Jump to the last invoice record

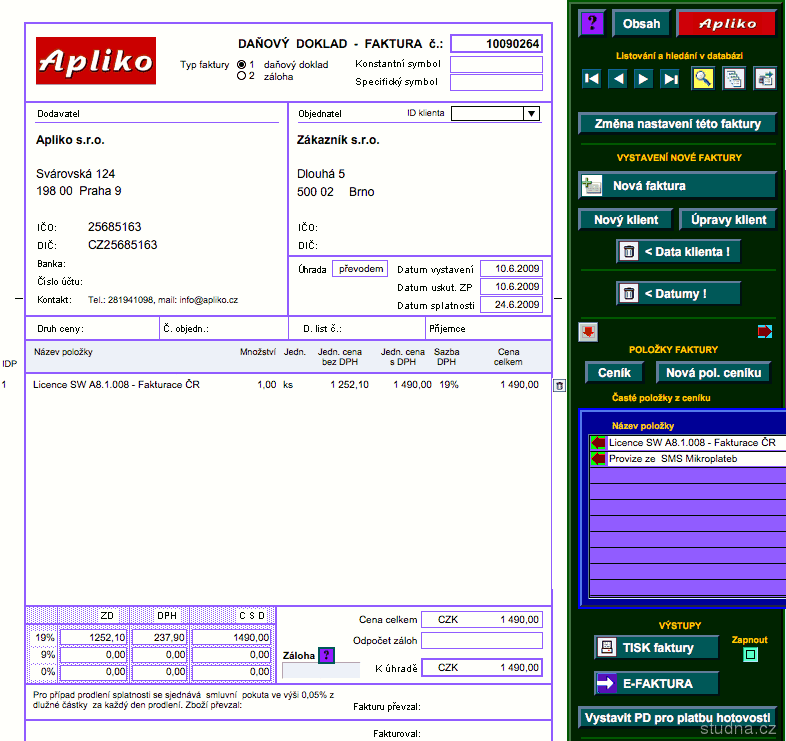click(x=670, y=79)
